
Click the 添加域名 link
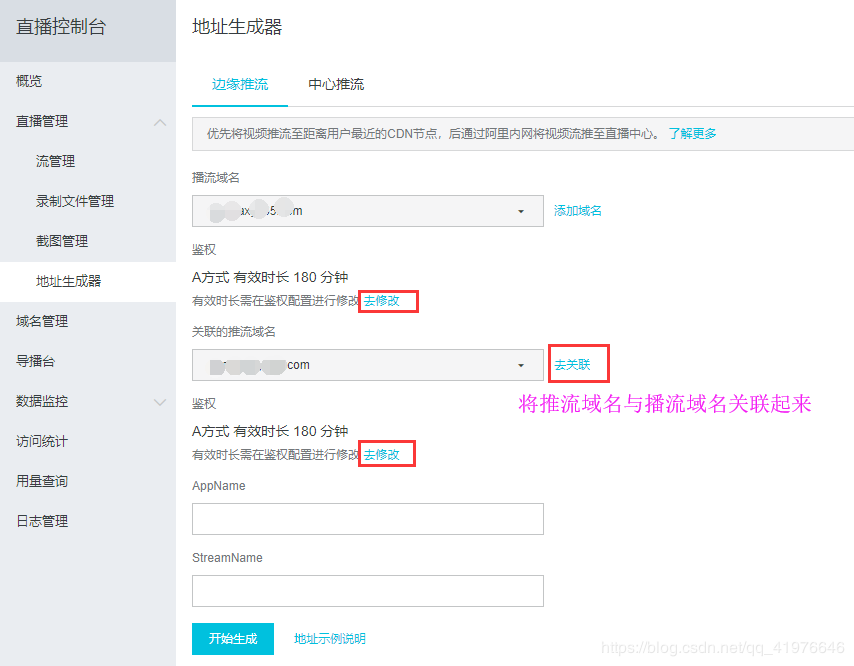pos(578,211)
